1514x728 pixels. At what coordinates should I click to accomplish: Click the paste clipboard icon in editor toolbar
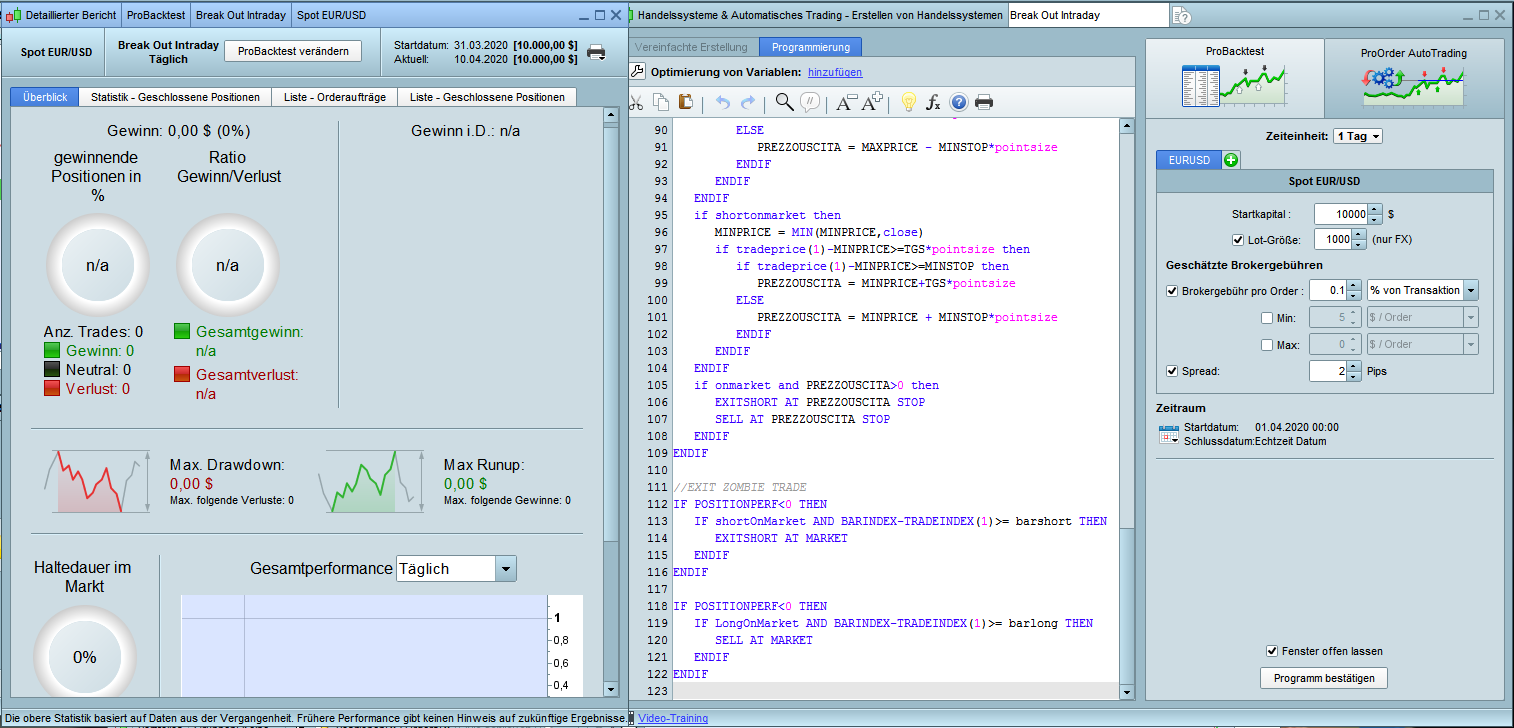(686, 102)
